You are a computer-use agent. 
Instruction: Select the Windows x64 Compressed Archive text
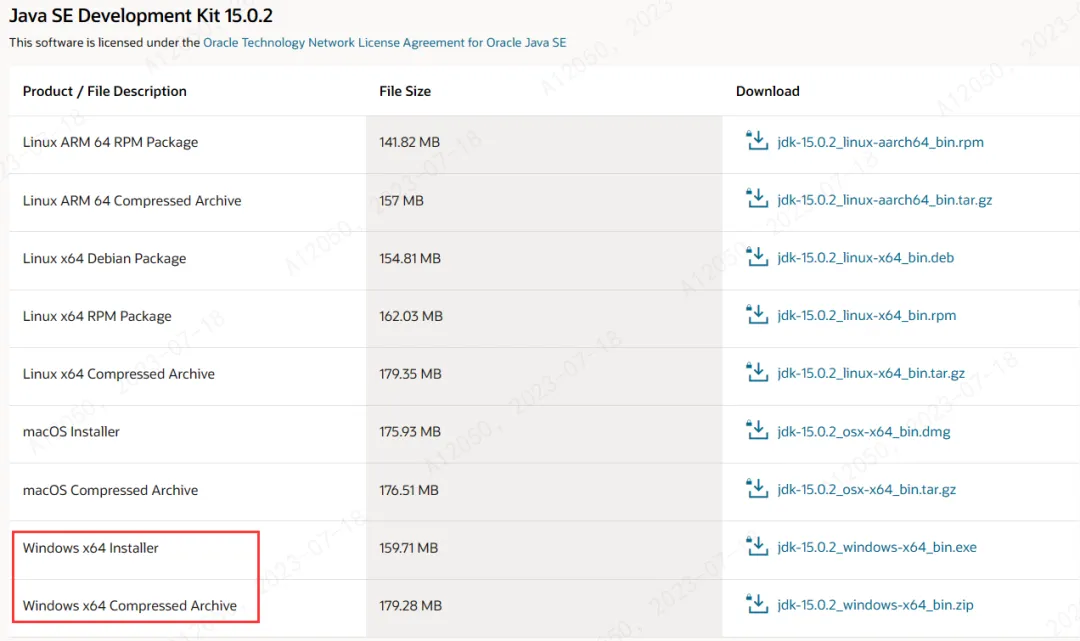click(x=129, y=606)
